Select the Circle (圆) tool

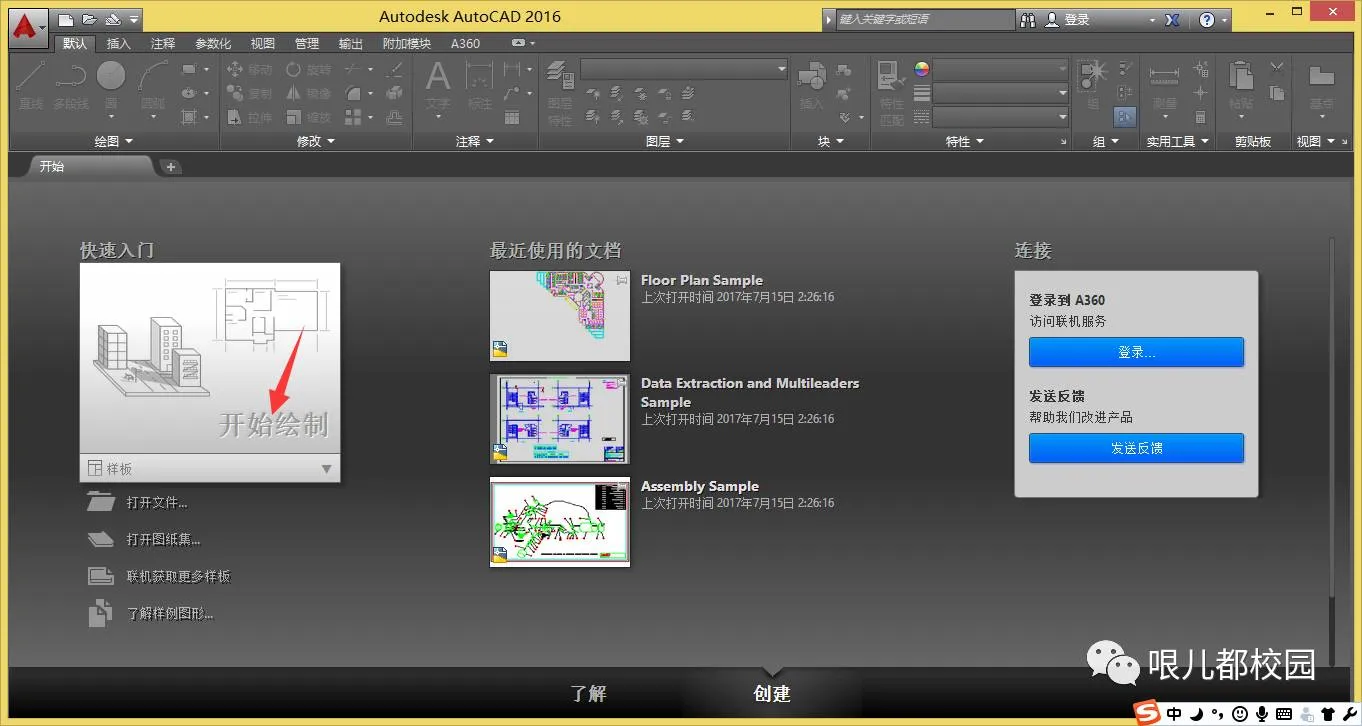pos(111,86)
